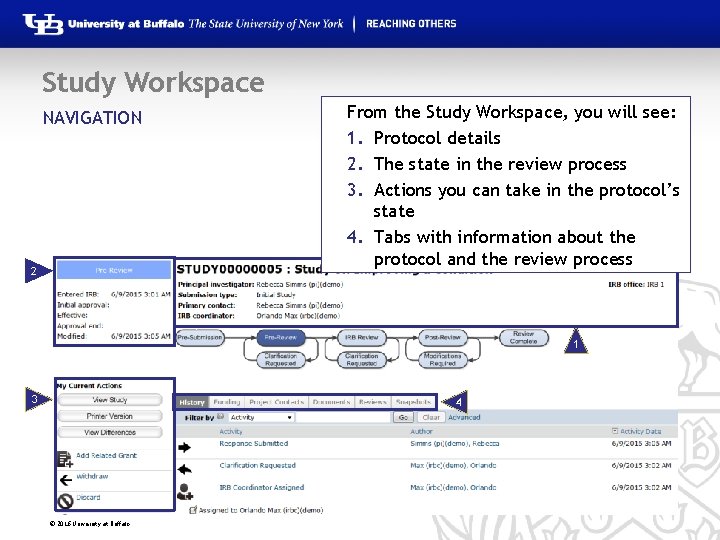
Task: Click the View Differences button
Action: point(110,432)
